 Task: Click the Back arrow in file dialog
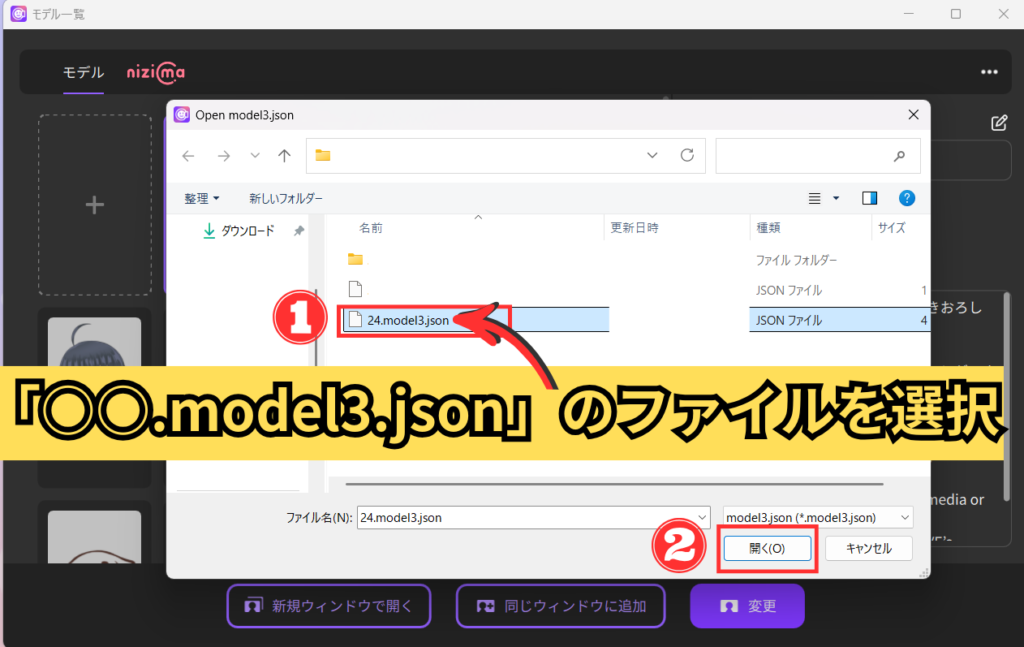(x=189, y=156)
